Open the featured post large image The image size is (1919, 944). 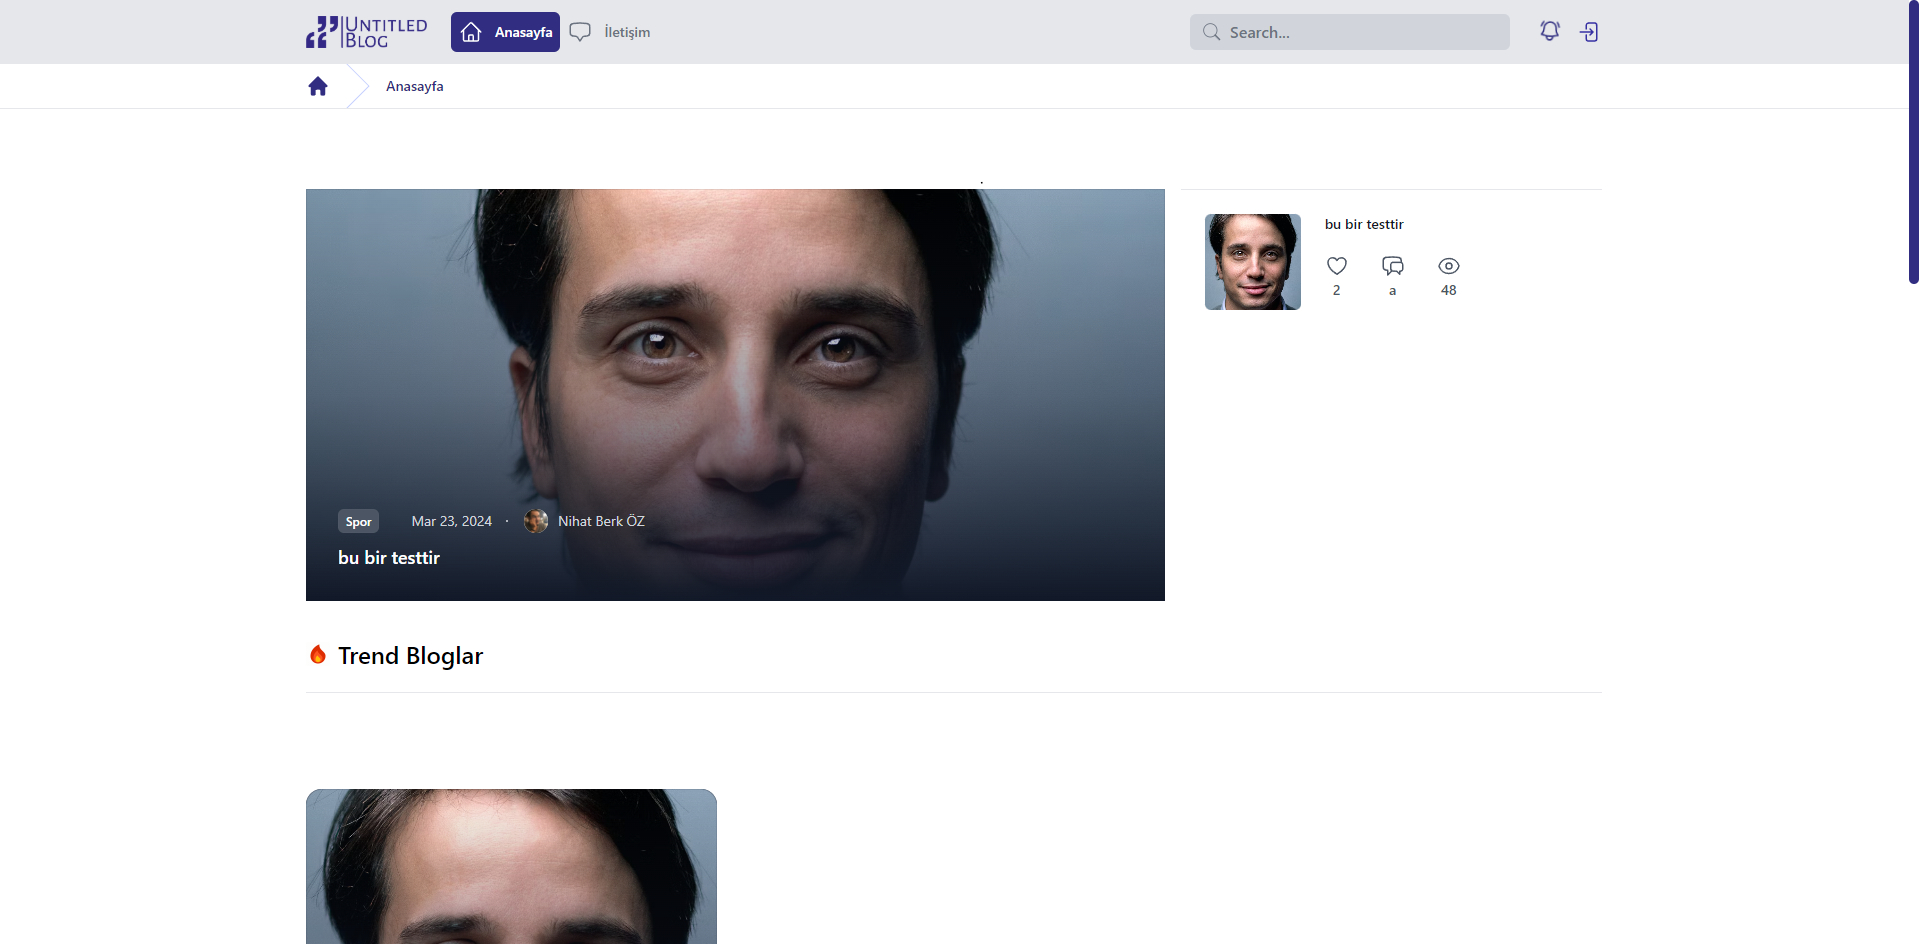tap(735, 395)
